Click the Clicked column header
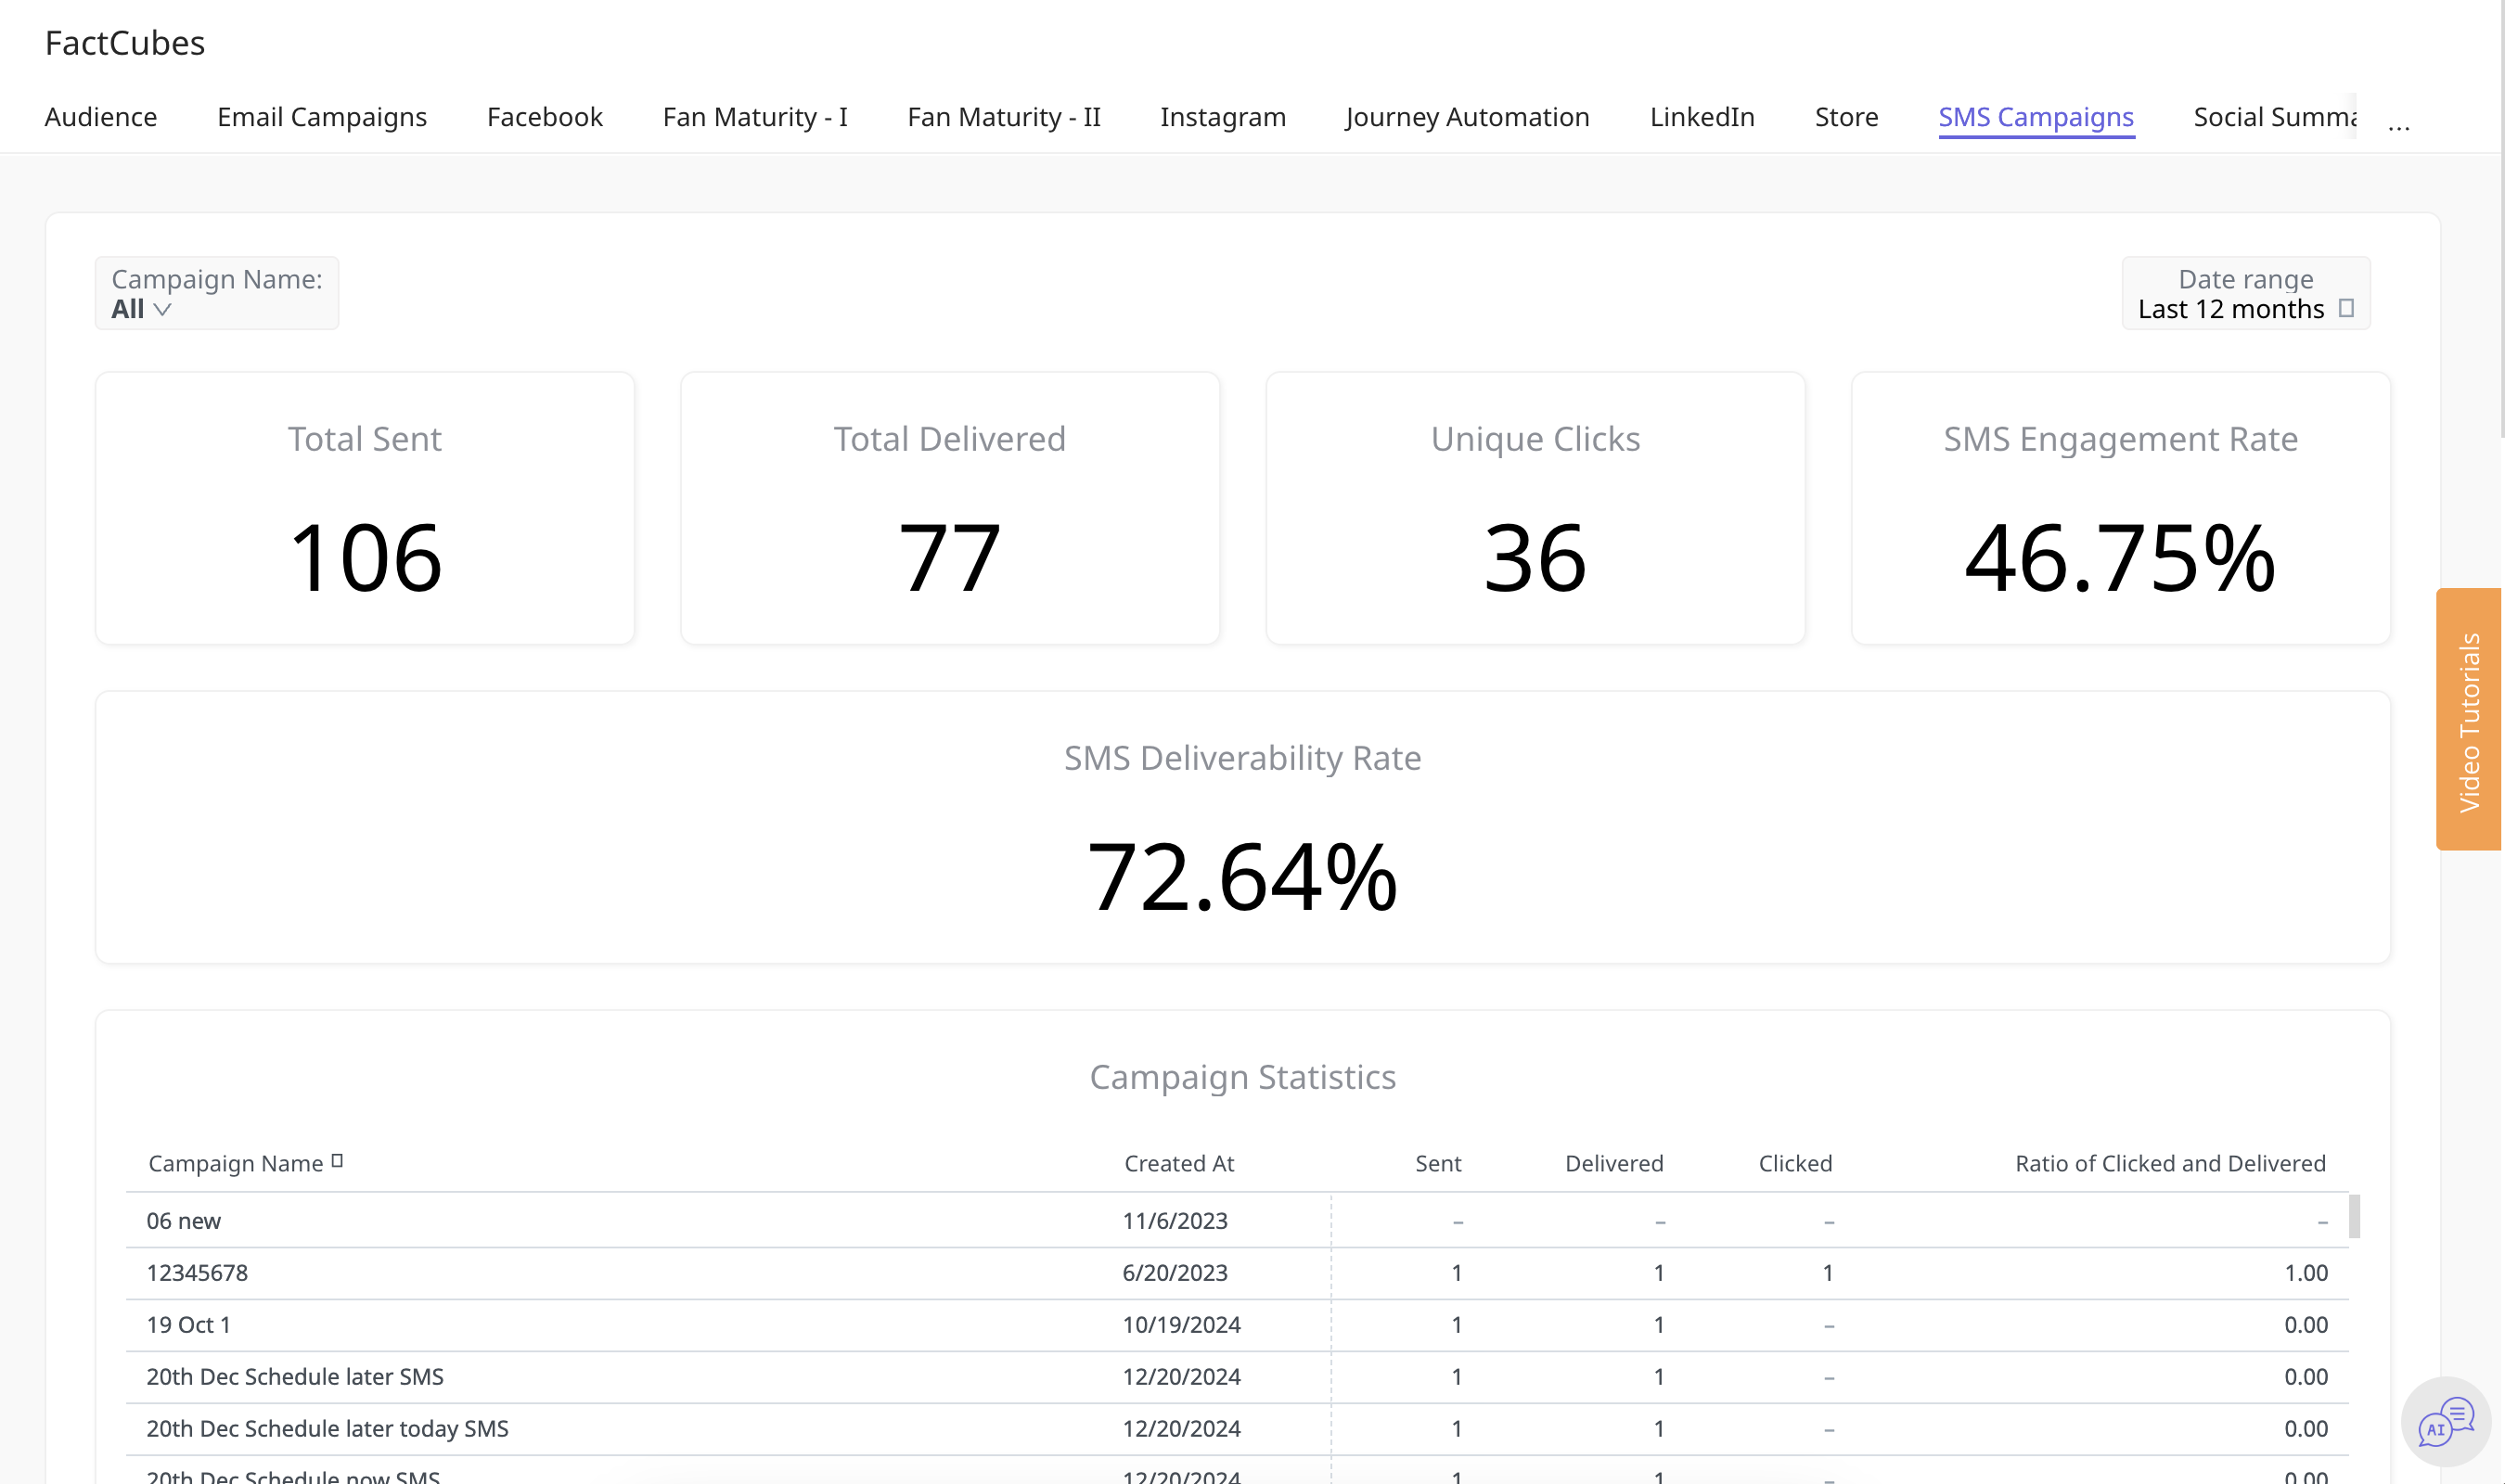Image resolution: width=2505 pixels, height=1484 pixels. point(1795,1163)
